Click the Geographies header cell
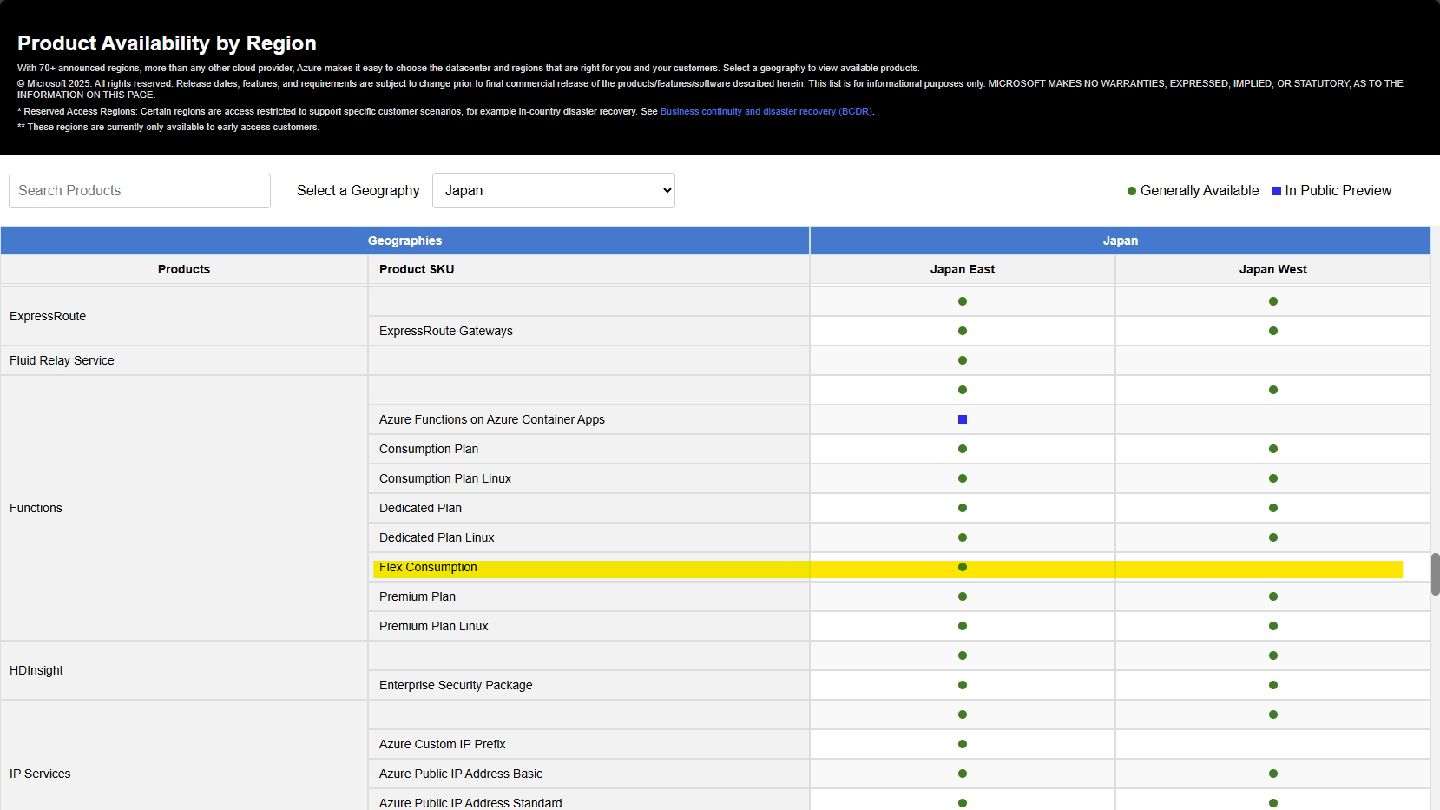This screenshot has height=810, width=1440. coord(405,241)
